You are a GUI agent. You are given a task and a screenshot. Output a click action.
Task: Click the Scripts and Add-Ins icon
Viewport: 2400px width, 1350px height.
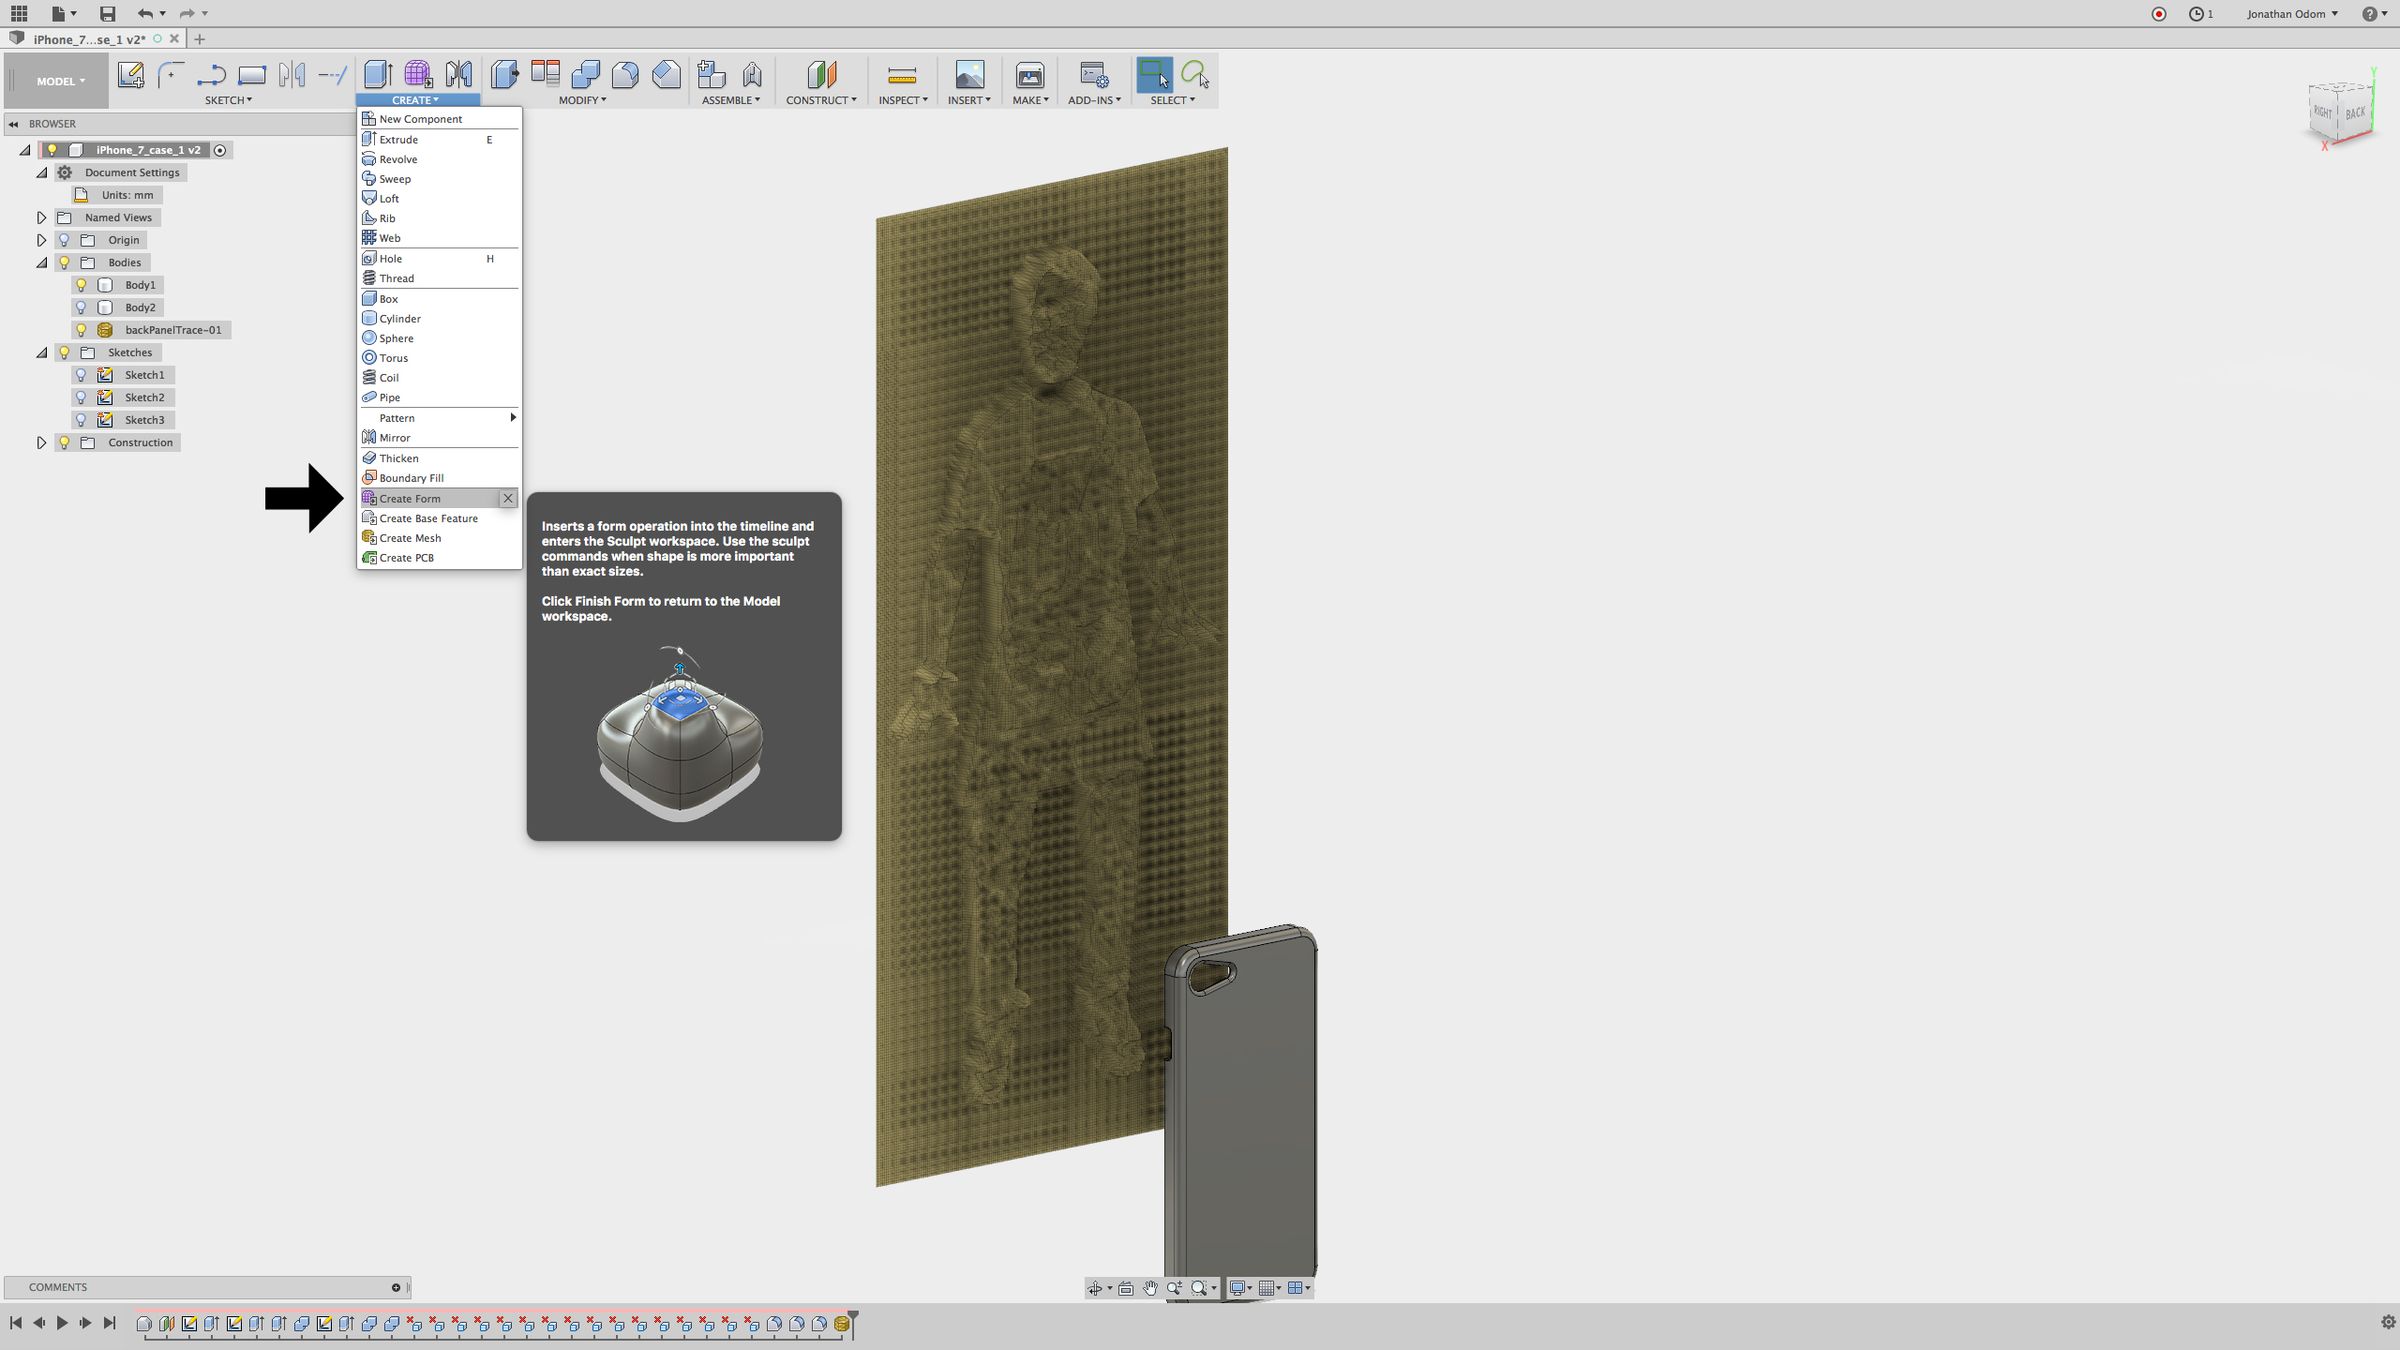pos(1093,75)
